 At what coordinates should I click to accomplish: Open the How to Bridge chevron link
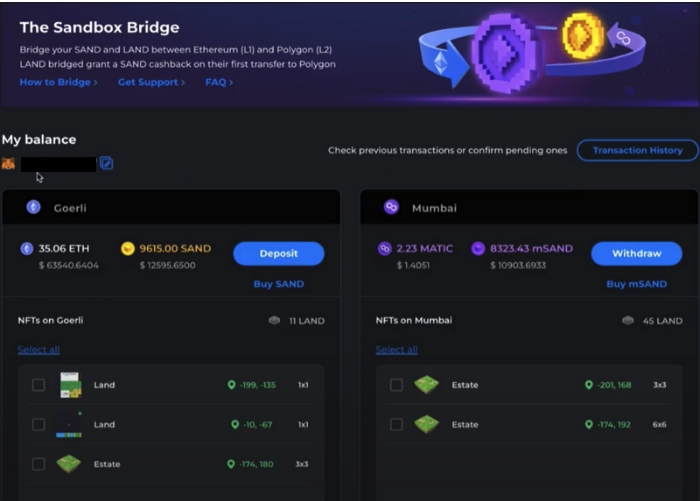pyautogui.click(x=58, y=82)
